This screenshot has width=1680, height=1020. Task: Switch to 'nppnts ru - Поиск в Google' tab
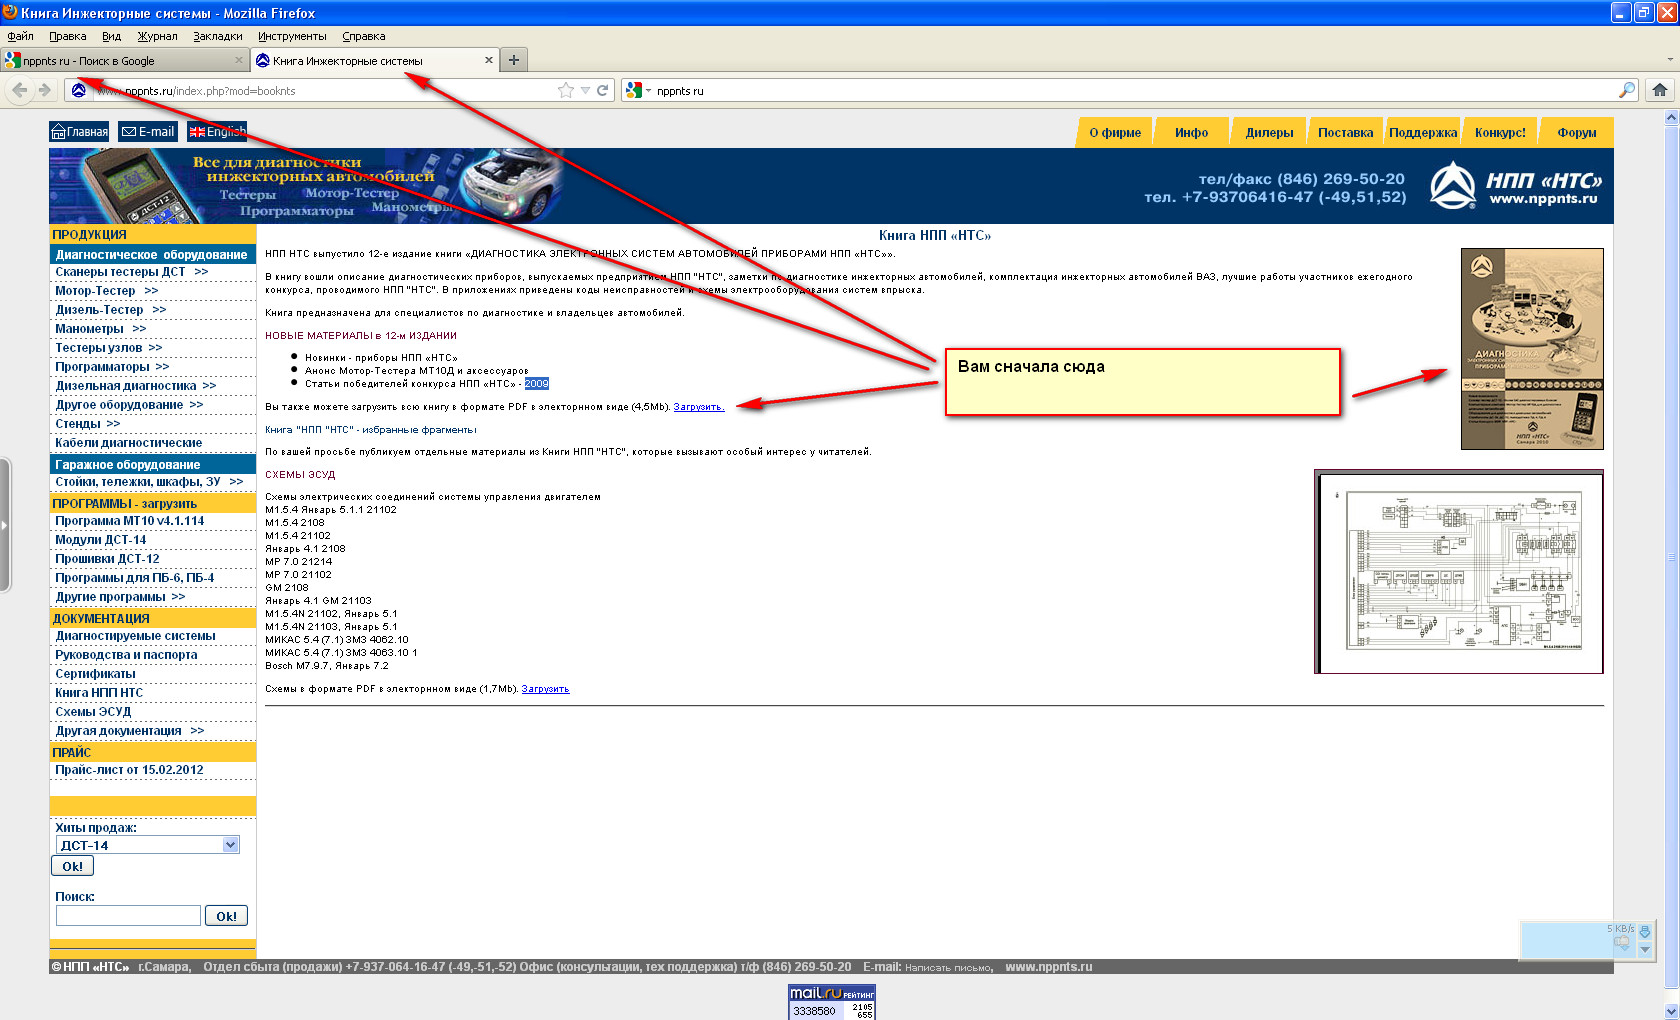[x=124, y=60]
